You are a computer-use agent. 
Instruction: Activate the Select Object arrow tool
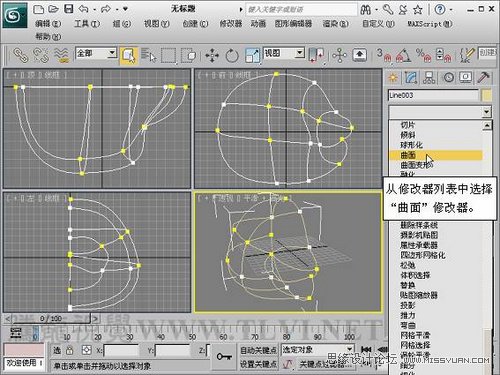(x=128, y=55)
